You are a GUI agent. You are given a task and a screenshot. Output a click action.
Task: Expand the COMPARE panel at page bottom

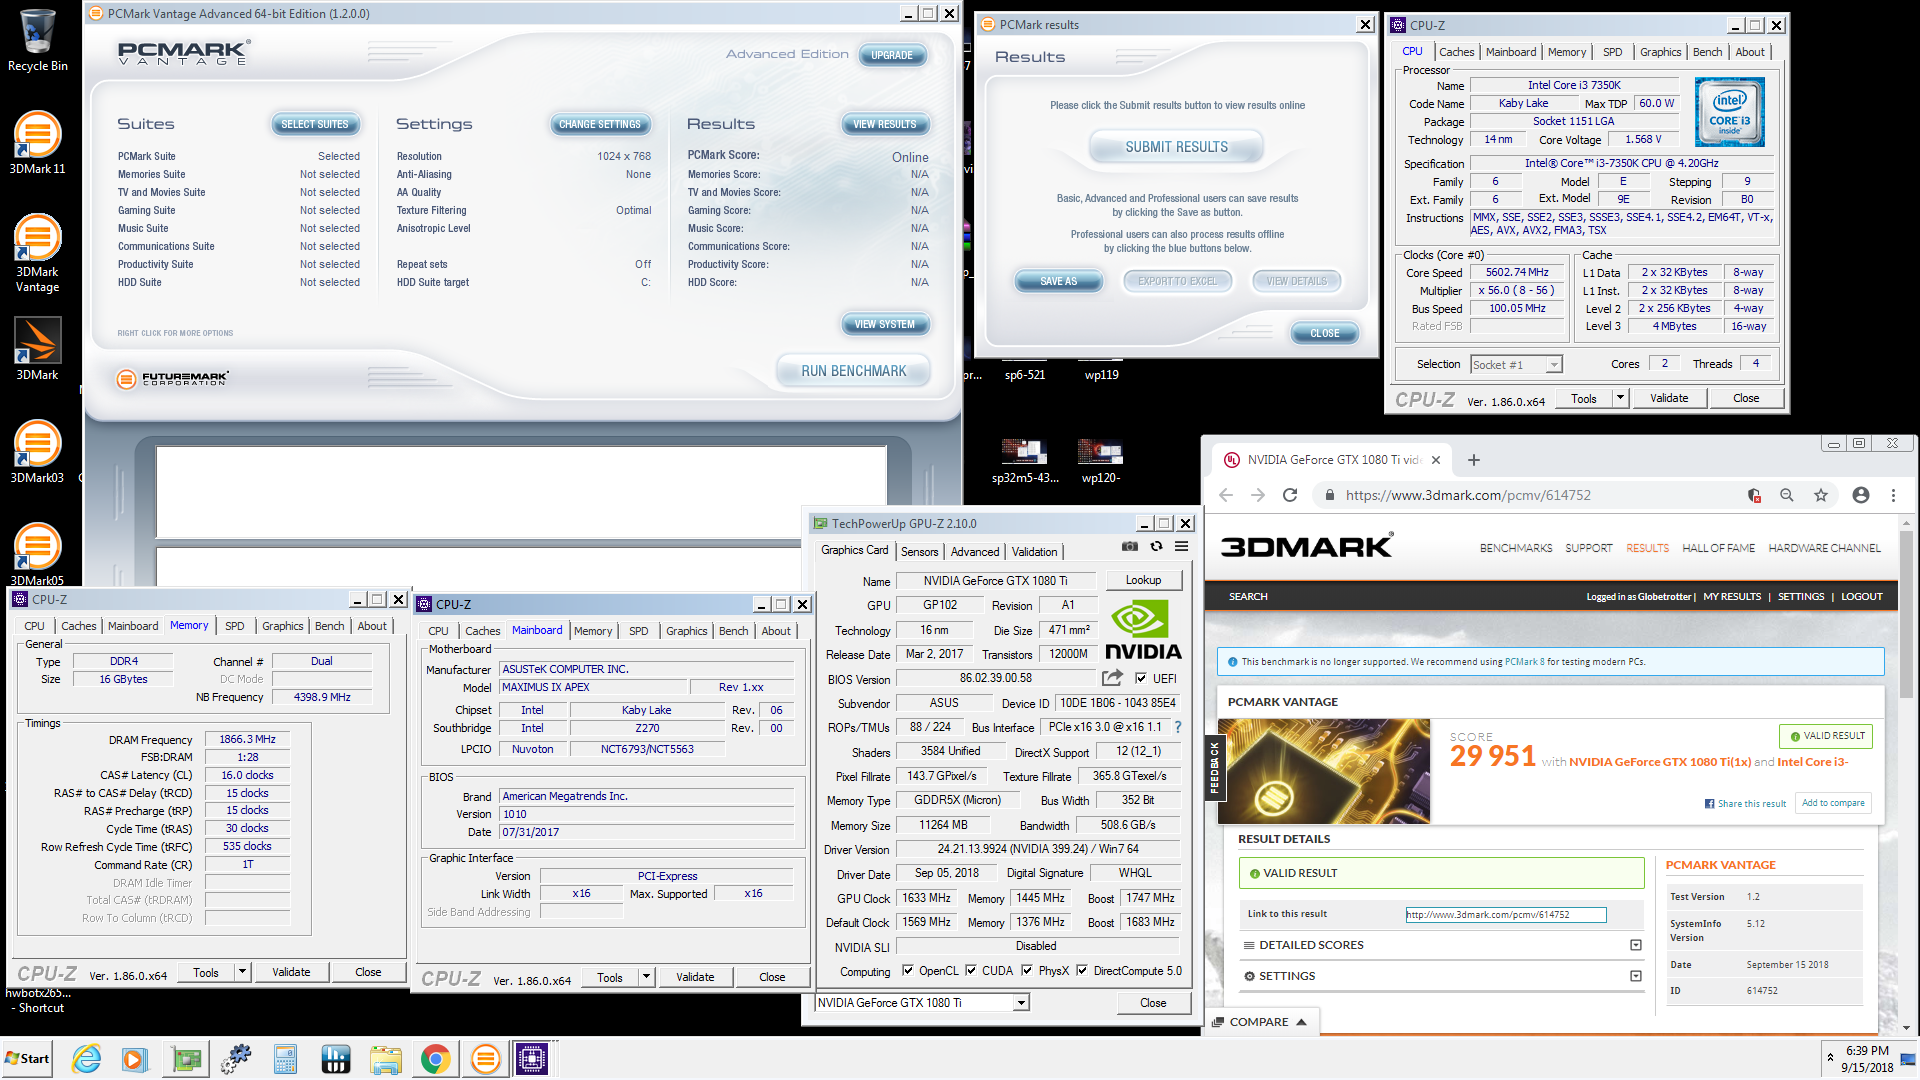click(1259, 1022)
